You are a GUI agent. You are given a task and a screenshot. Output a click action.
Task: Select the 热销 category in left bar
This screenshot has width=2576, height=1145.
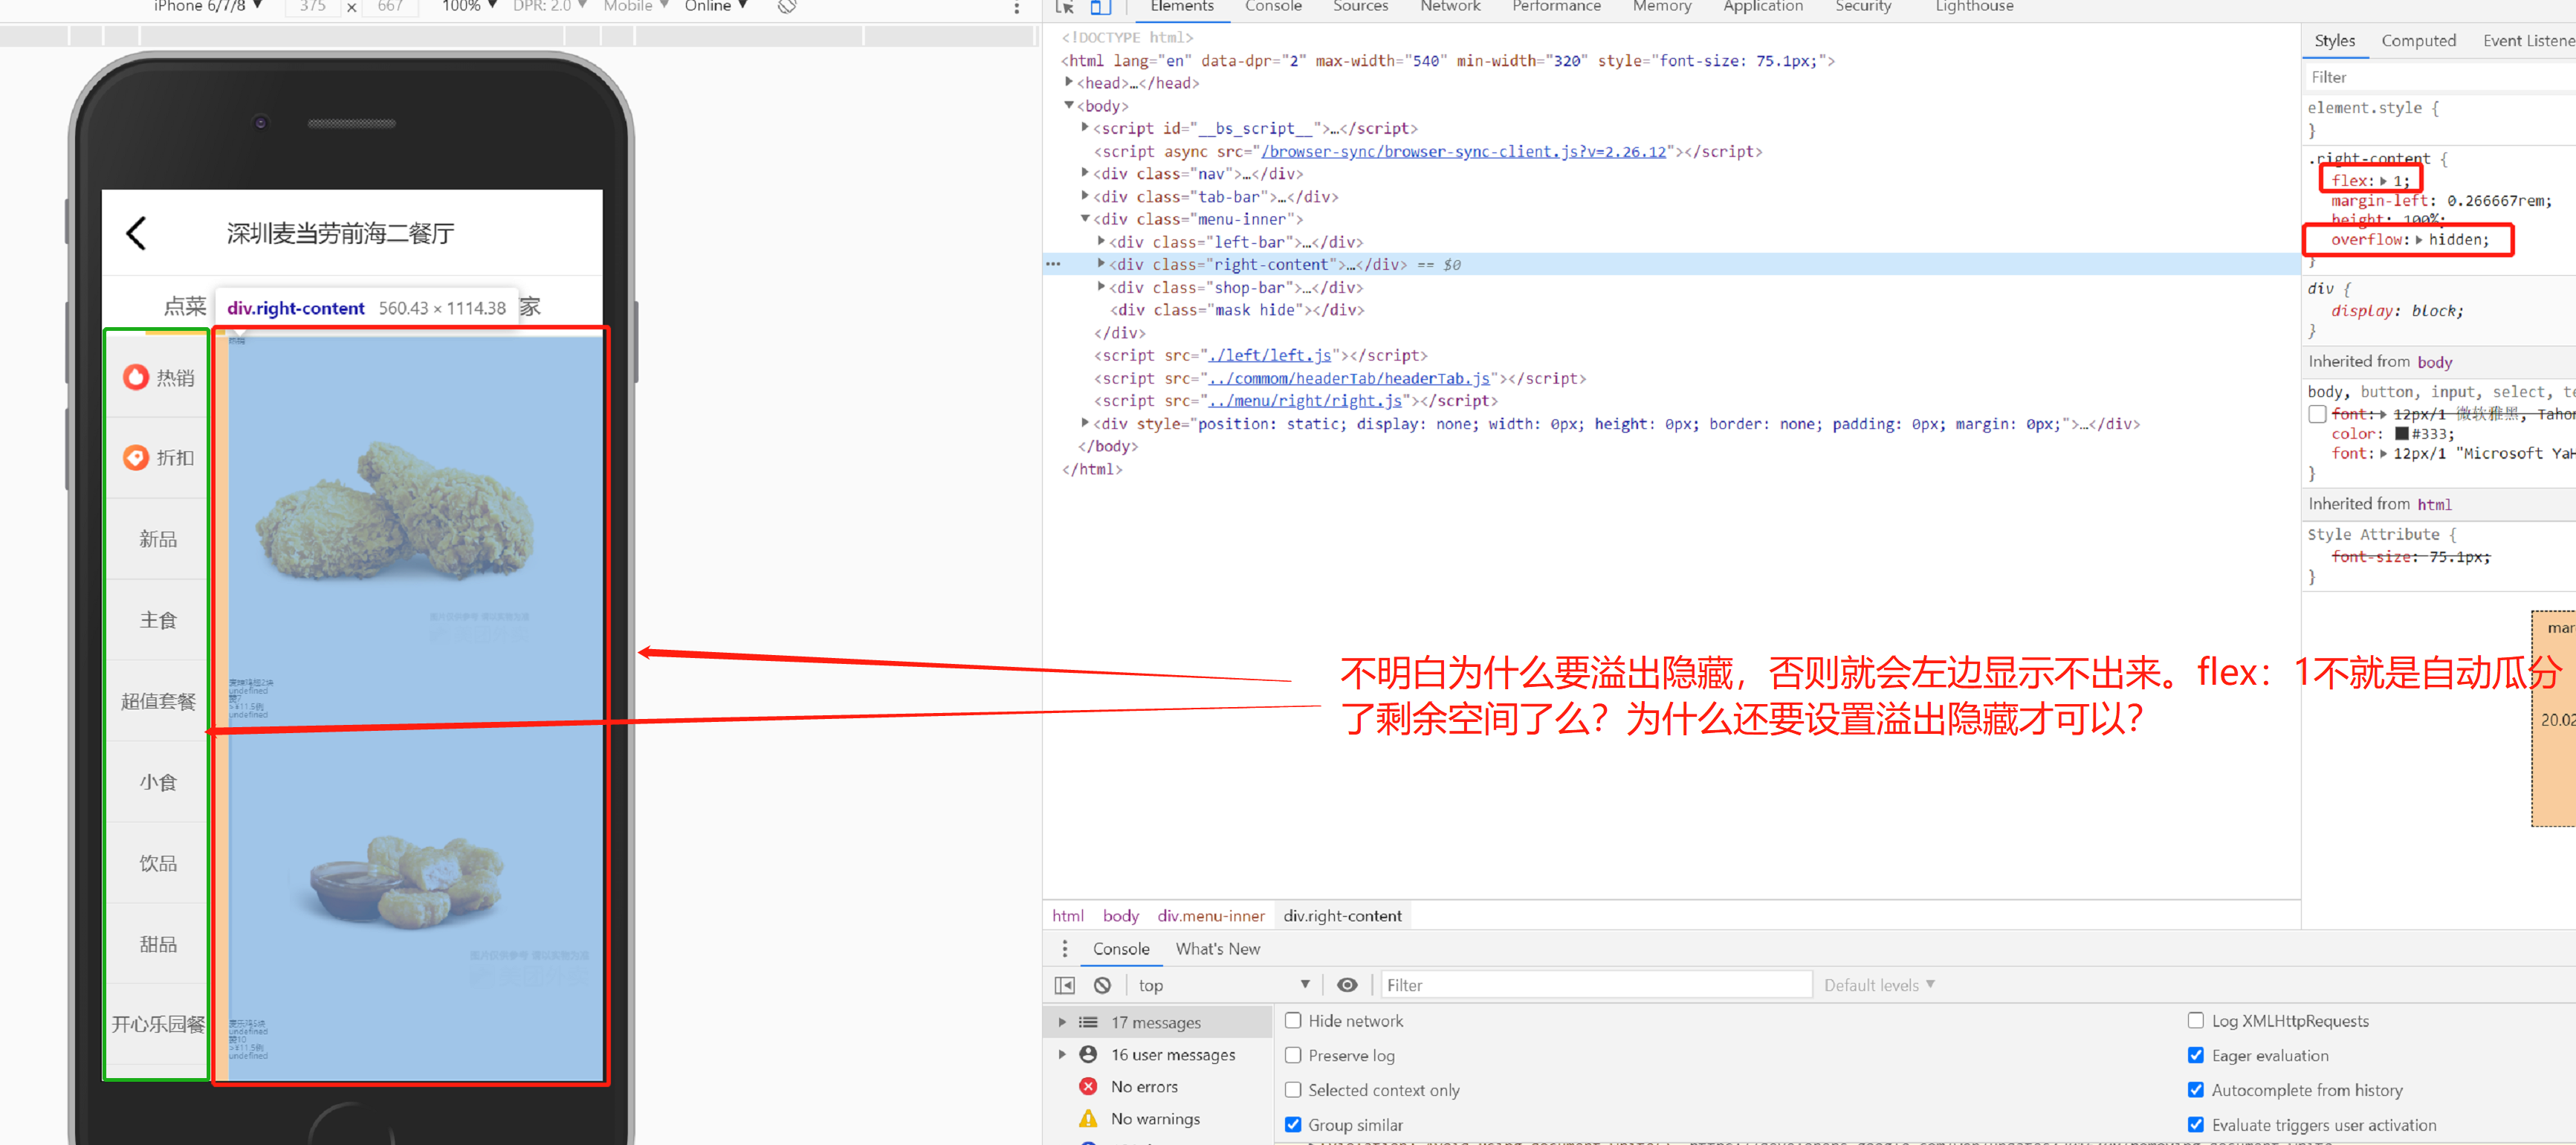coord(158,377)
